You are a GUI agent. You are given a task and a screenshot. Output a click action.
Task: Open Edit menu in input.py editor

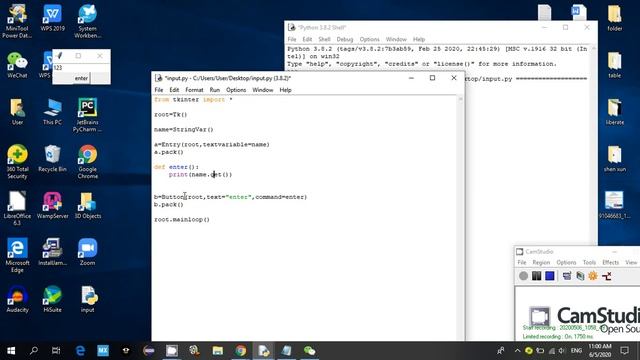174,90
